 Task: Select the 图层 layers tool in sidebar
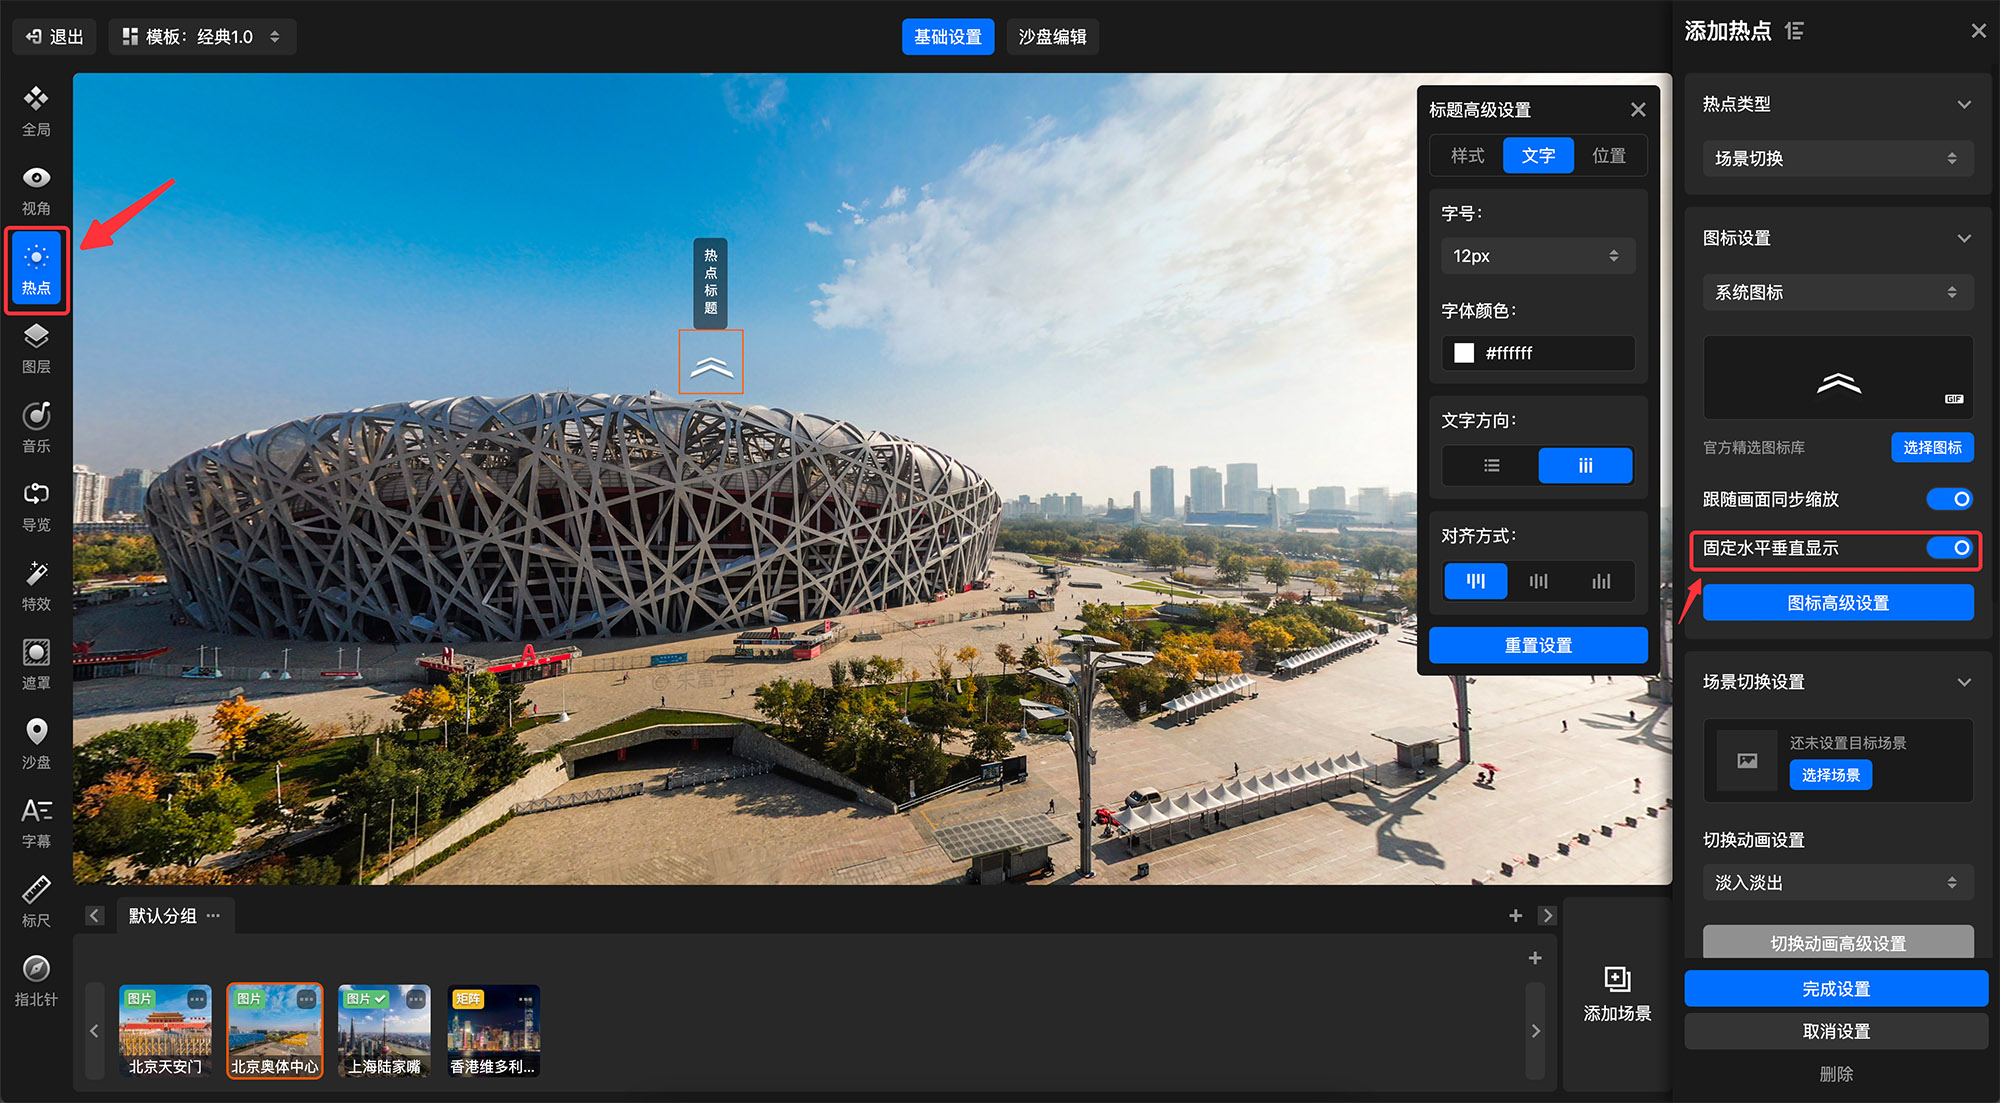(36, 337)
